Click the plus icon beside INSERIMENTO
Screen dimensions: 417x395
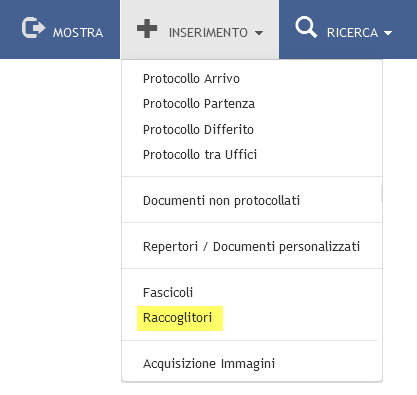(147, 28)
